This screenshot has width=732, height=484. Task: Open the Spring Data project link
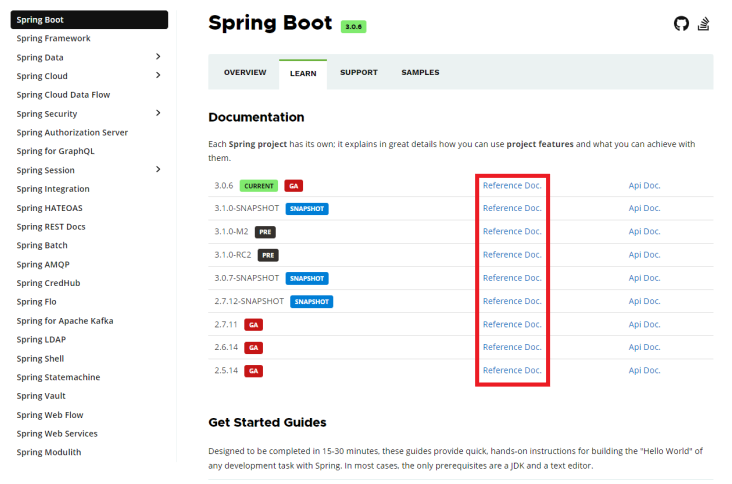[40, 57]
